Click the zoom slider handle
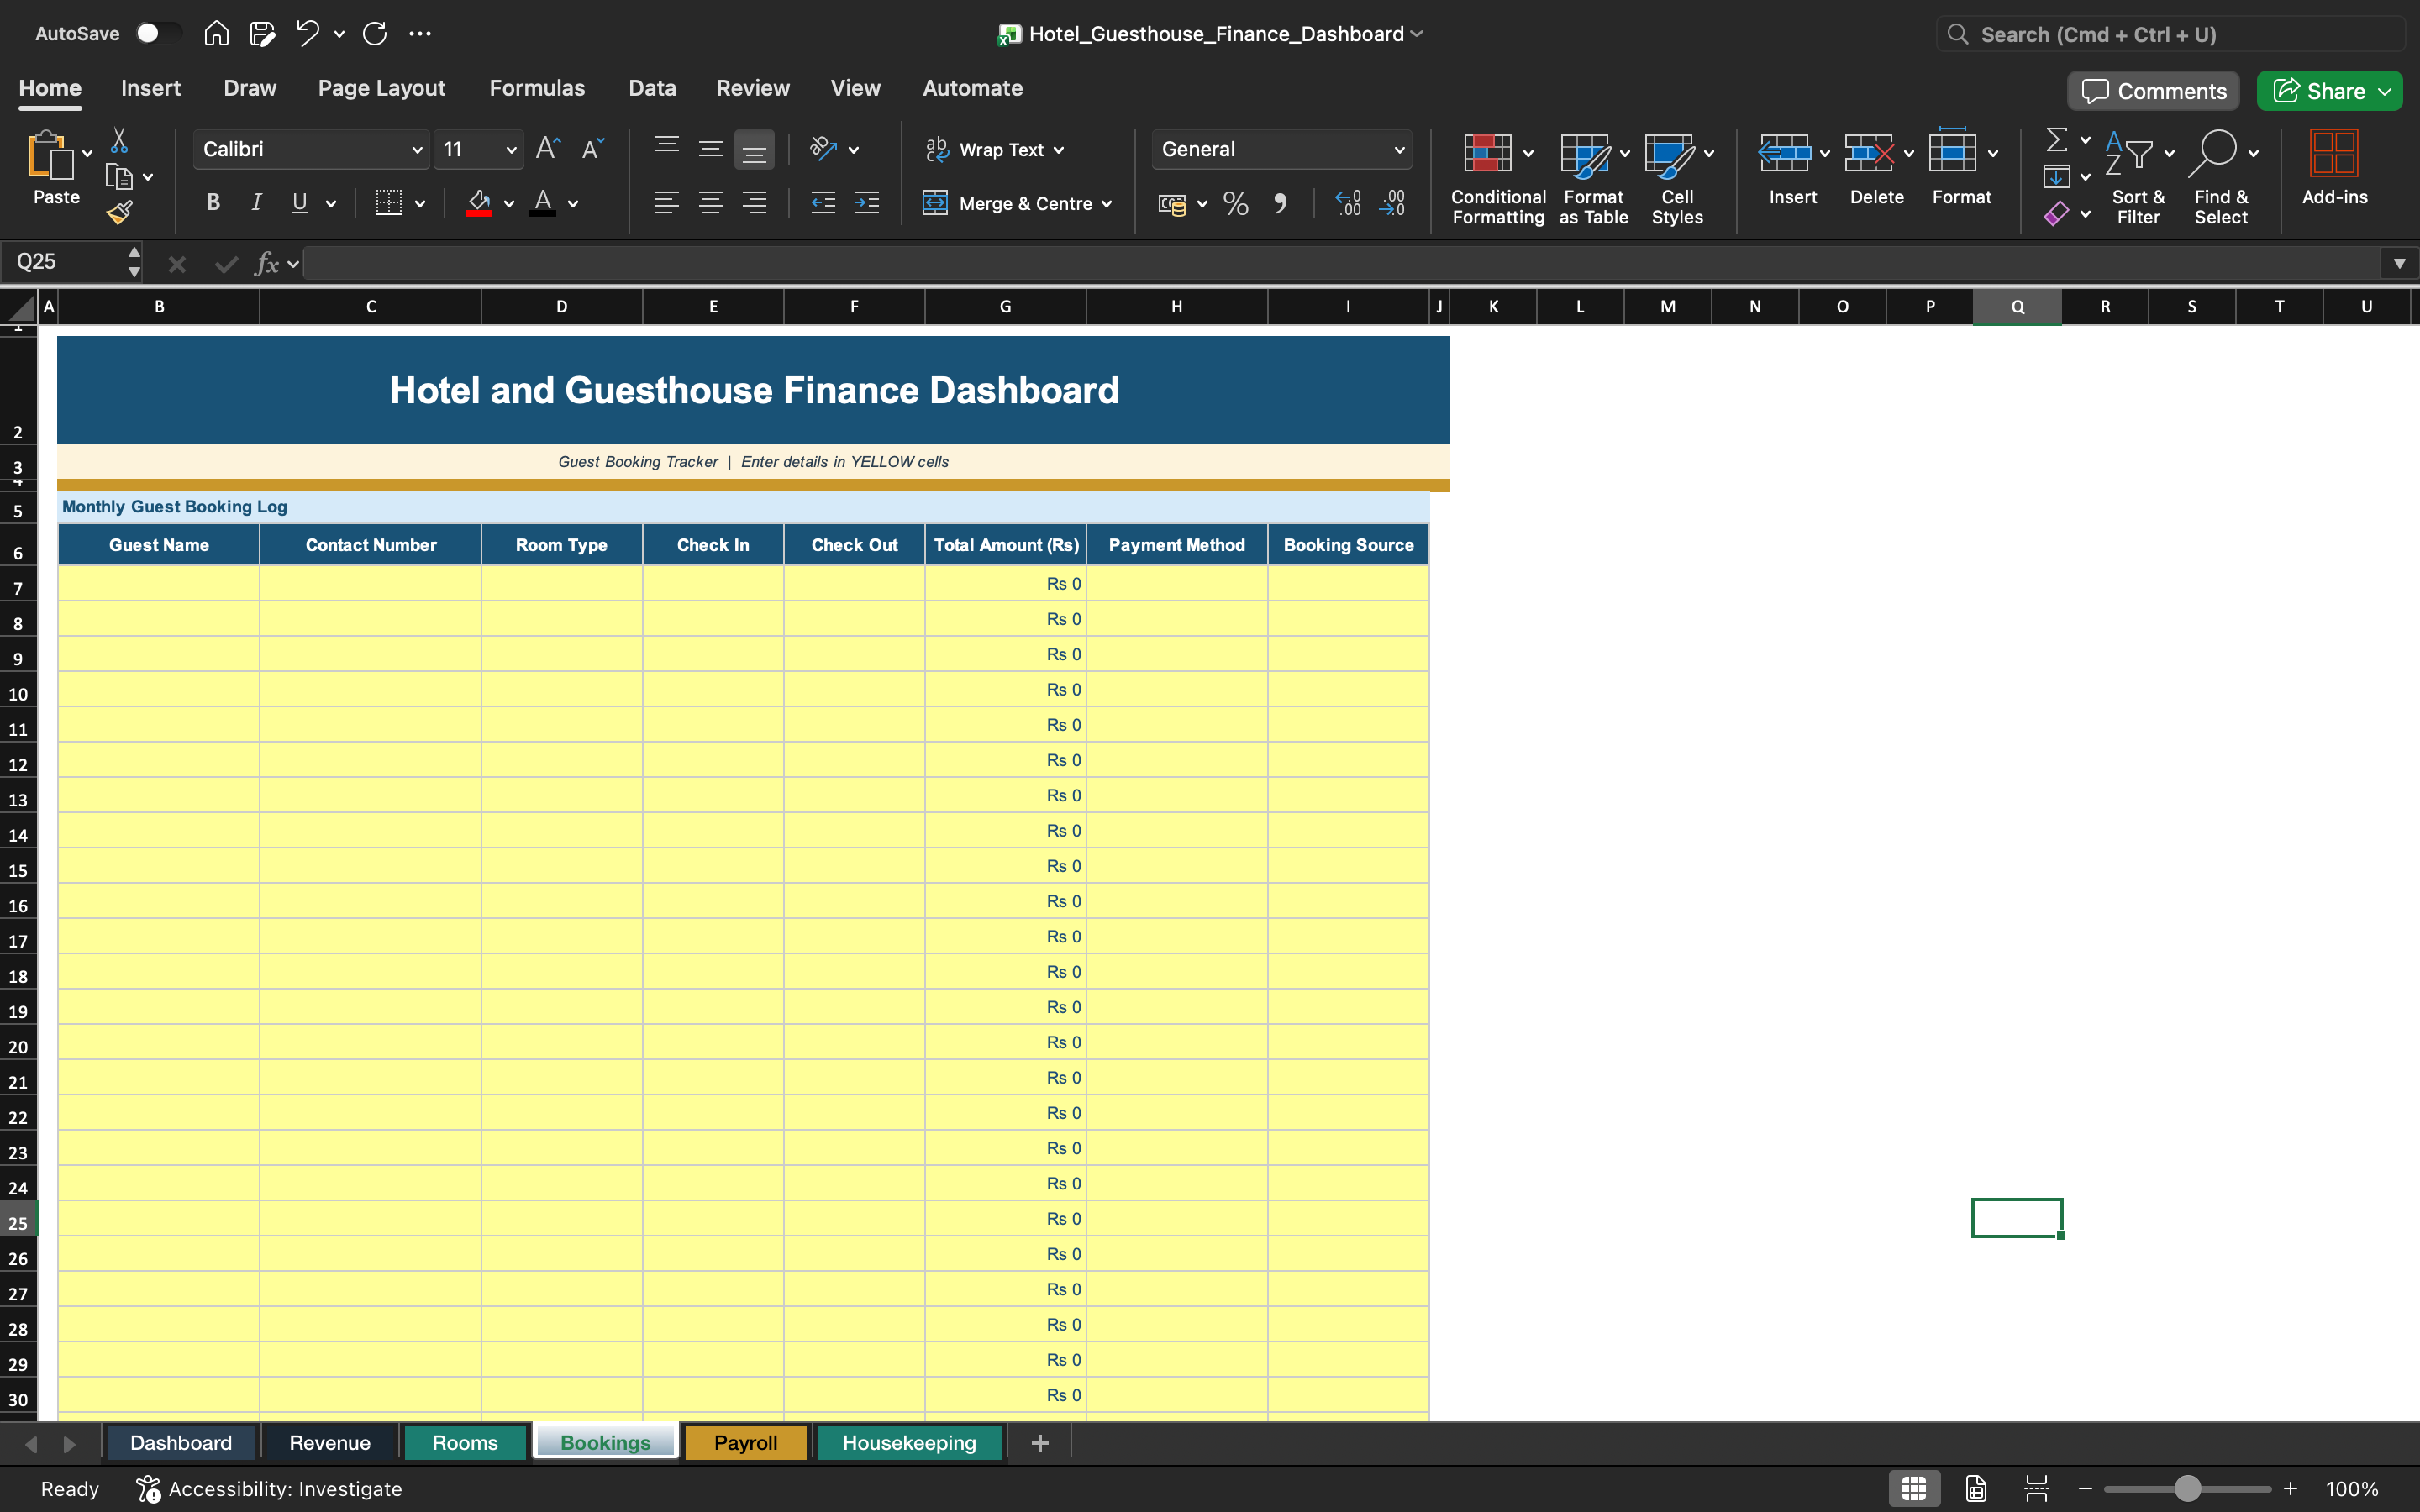This screenshot has height=1512, width=2420. click(x=2188, y=1488)
